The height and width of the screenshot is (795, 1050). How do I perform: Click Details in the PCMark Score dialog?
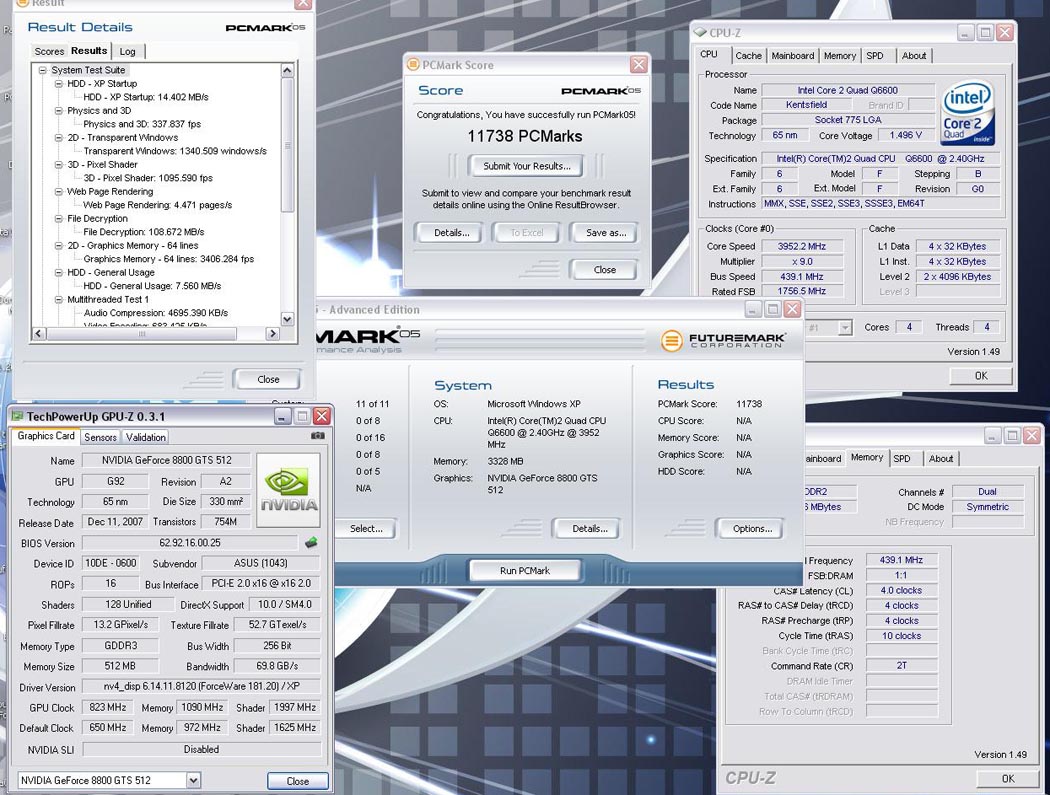coord(451,233)
